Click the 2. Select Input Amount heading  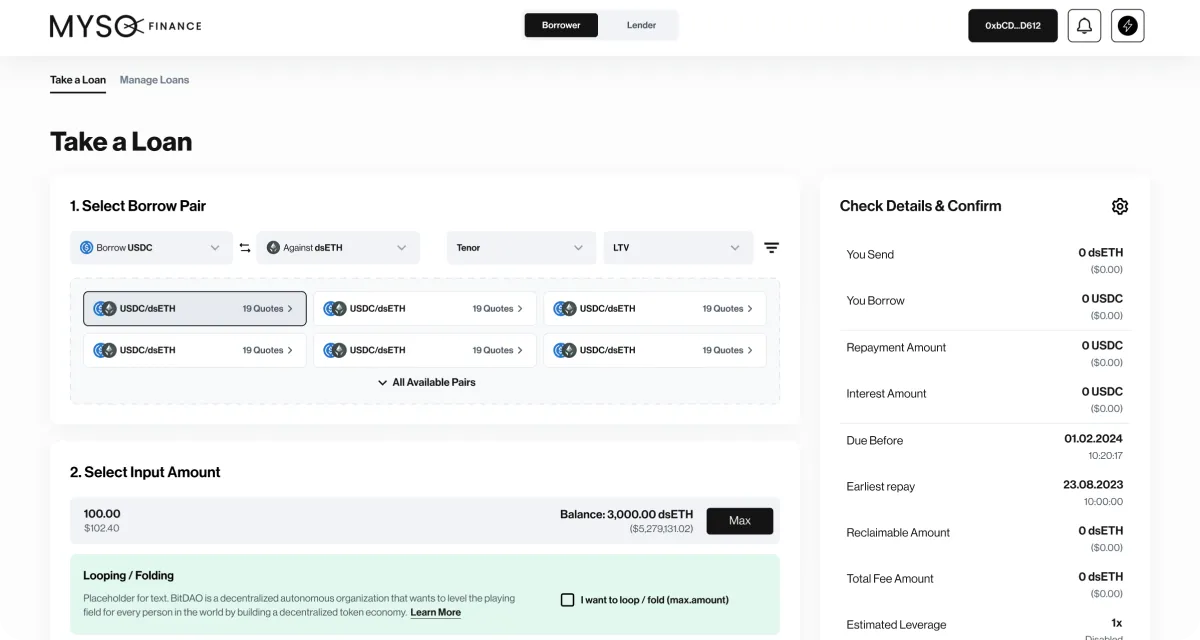(x=145, y=472)
